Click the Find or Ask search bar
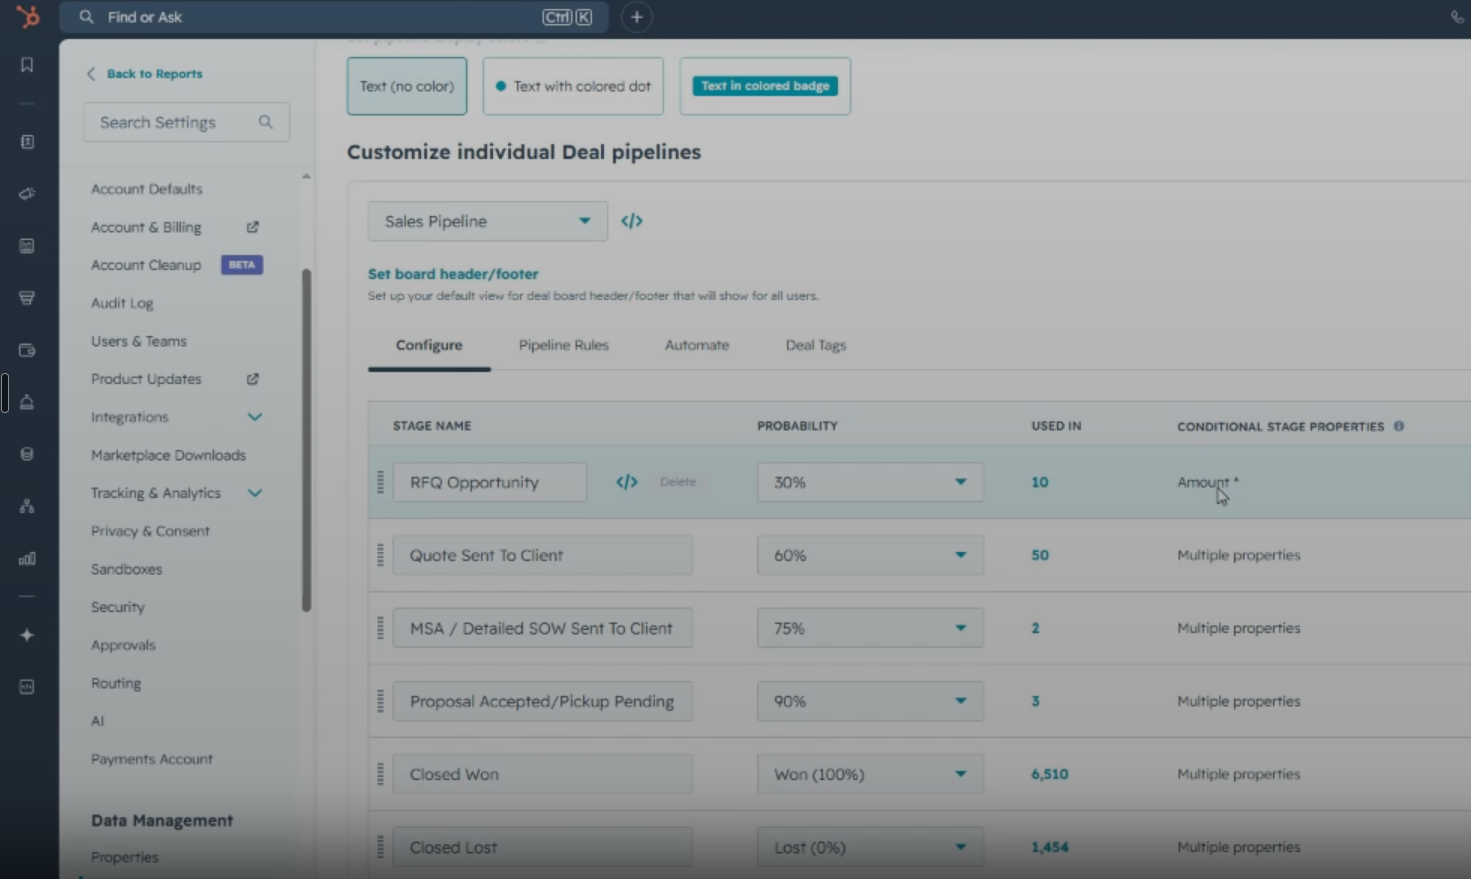This screenshot has height=879, width=1471. point(334,17)
